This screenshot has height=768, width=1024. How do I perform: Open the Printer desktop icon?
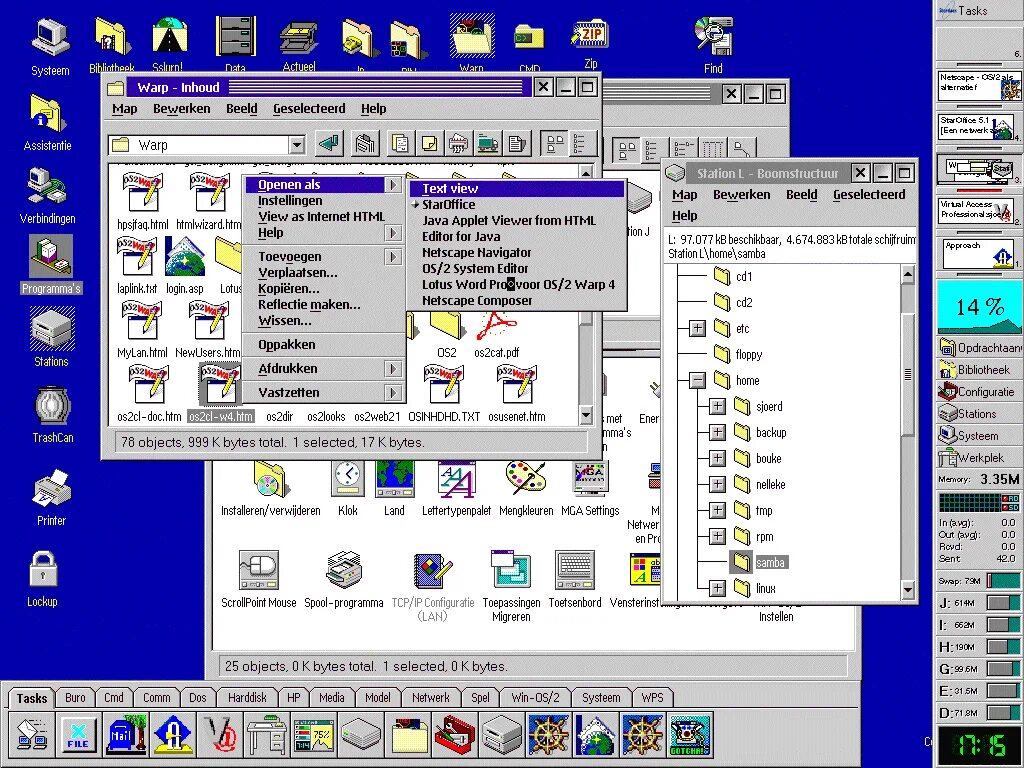[51, 487]
